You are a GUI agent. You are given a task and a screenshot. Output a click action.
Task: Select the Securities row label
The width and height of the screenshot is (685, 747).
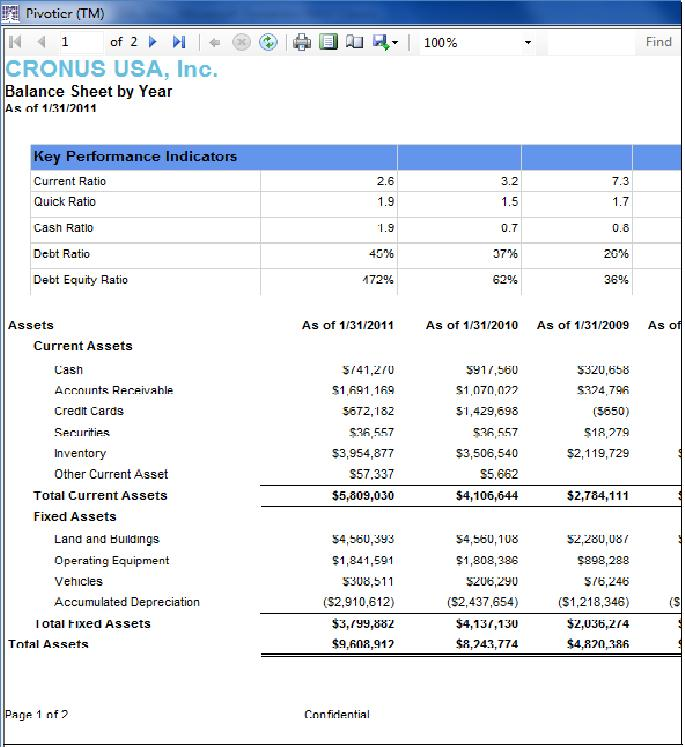(x=82, y=432)
